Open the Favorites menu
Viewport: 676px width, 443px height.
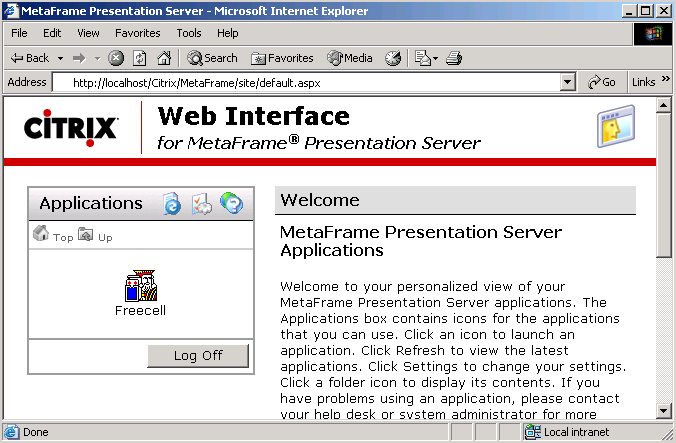tap(138, 33)
